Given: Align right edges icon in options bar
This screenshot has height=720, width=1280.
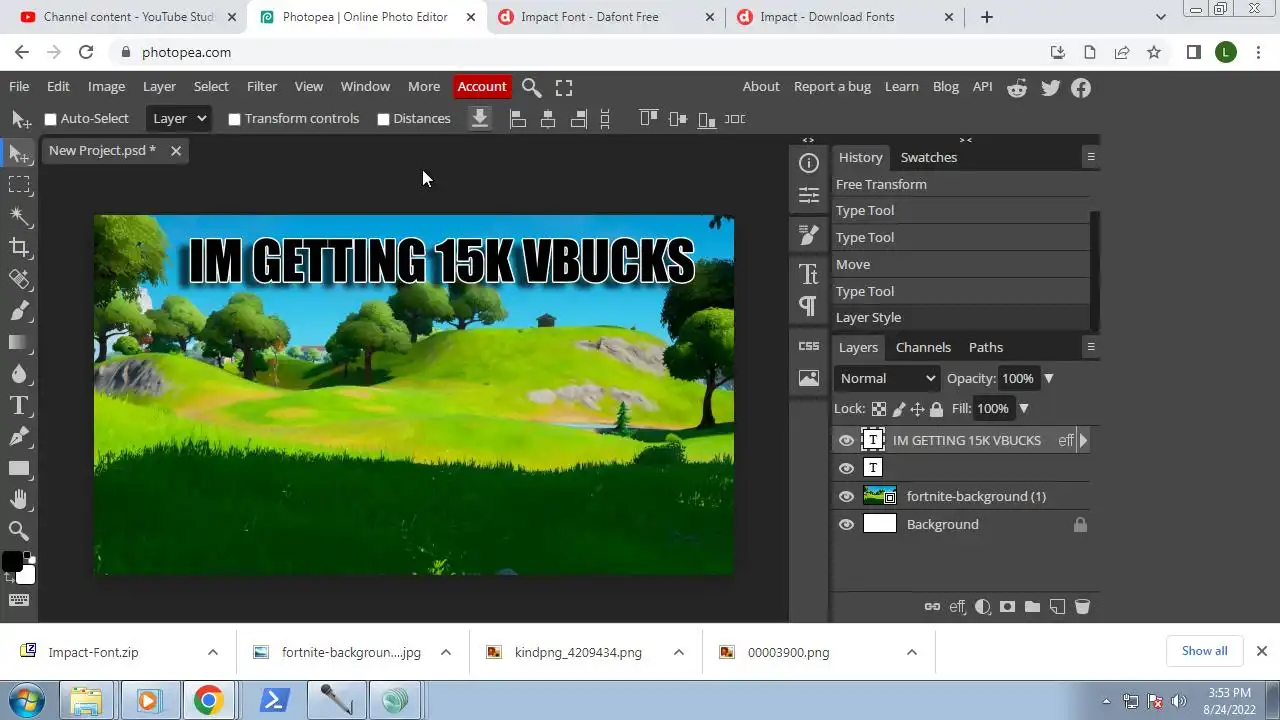Looking at the screenshot, I should pos(578,119).
